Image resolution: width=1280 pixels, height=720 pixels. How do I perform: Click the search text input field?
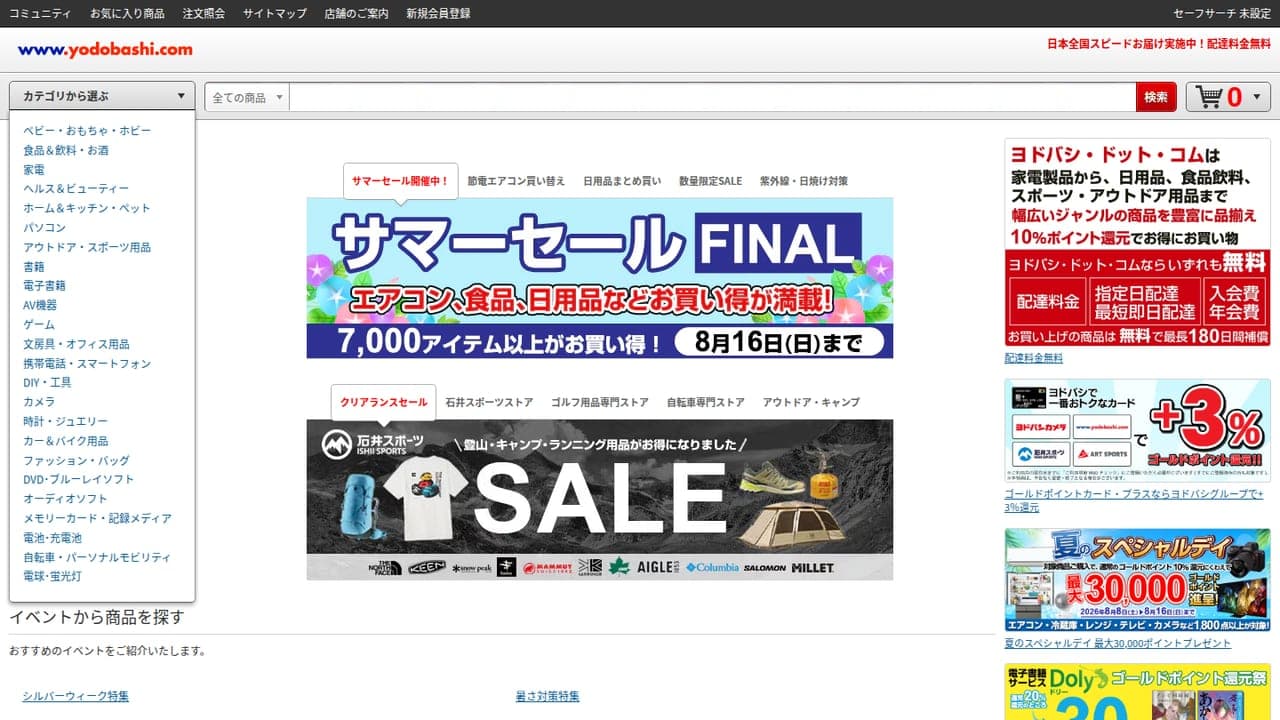[x=712, y=97]
